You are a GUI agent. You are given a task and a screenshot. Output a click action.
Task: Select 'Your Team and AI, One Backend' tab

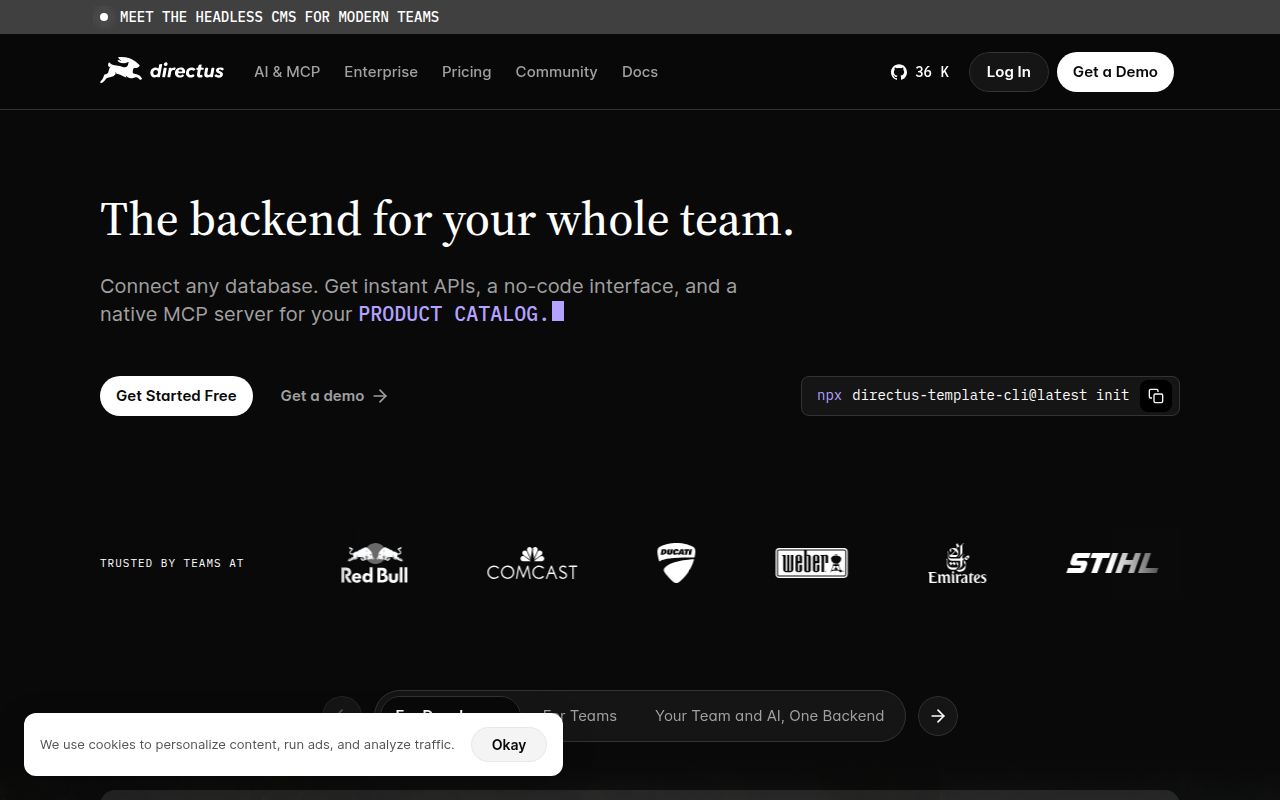[769, 716]
